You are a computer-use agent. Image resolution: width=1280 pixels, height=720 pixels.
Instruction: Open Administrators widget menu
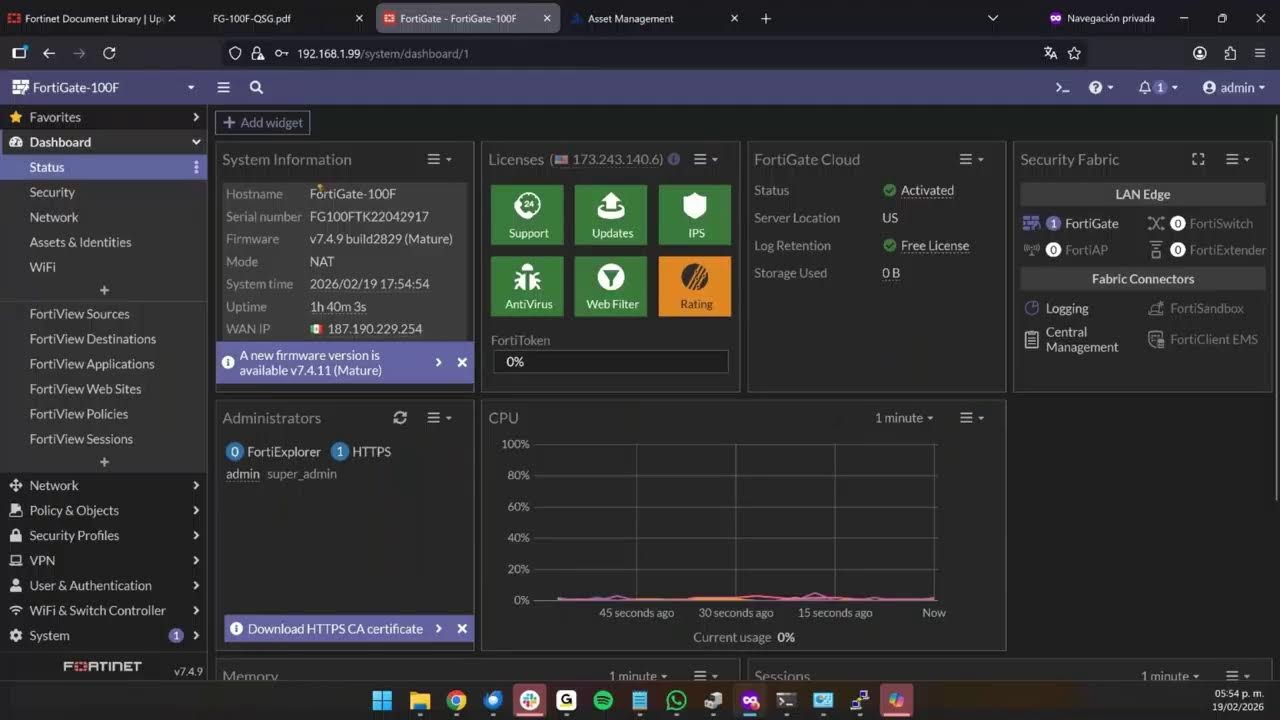(x=440, y=418)
